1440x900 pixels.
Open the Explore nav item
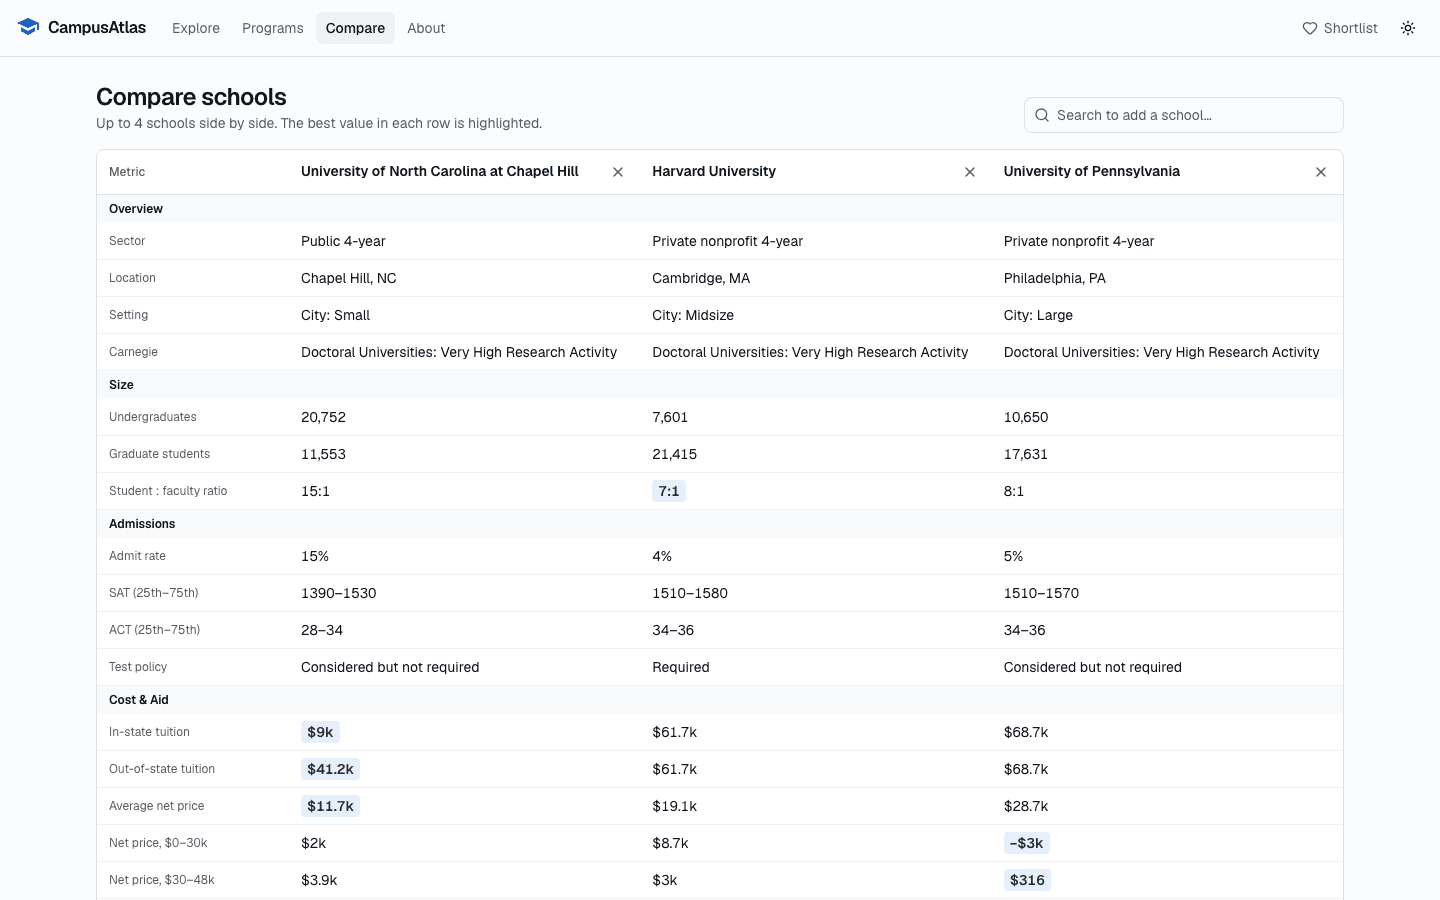point(196,28)
